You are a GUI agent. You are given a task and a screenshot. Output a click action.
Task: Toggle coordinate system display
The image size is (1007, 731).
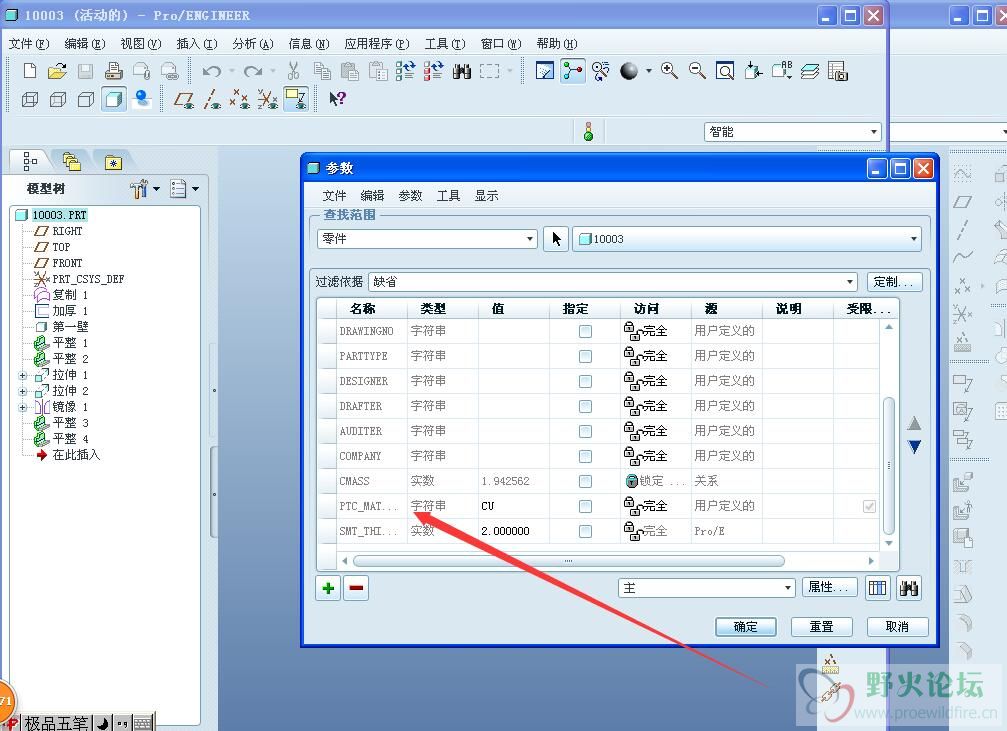coord(268,99)
